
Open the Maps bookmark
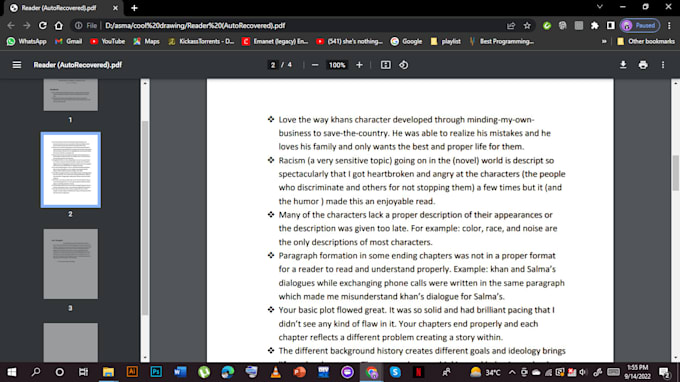147,41
